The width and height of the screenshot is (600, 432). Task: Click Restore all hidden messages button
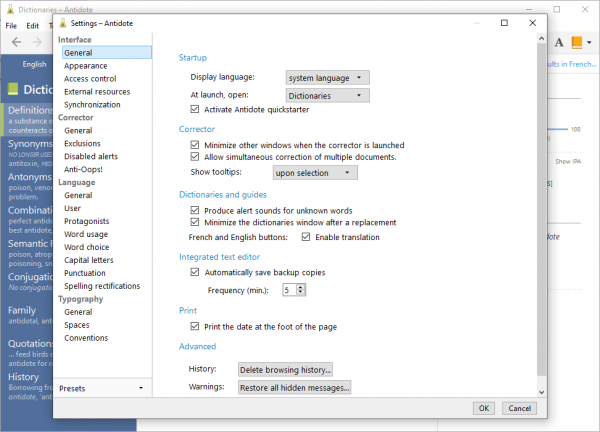point(294,388)
